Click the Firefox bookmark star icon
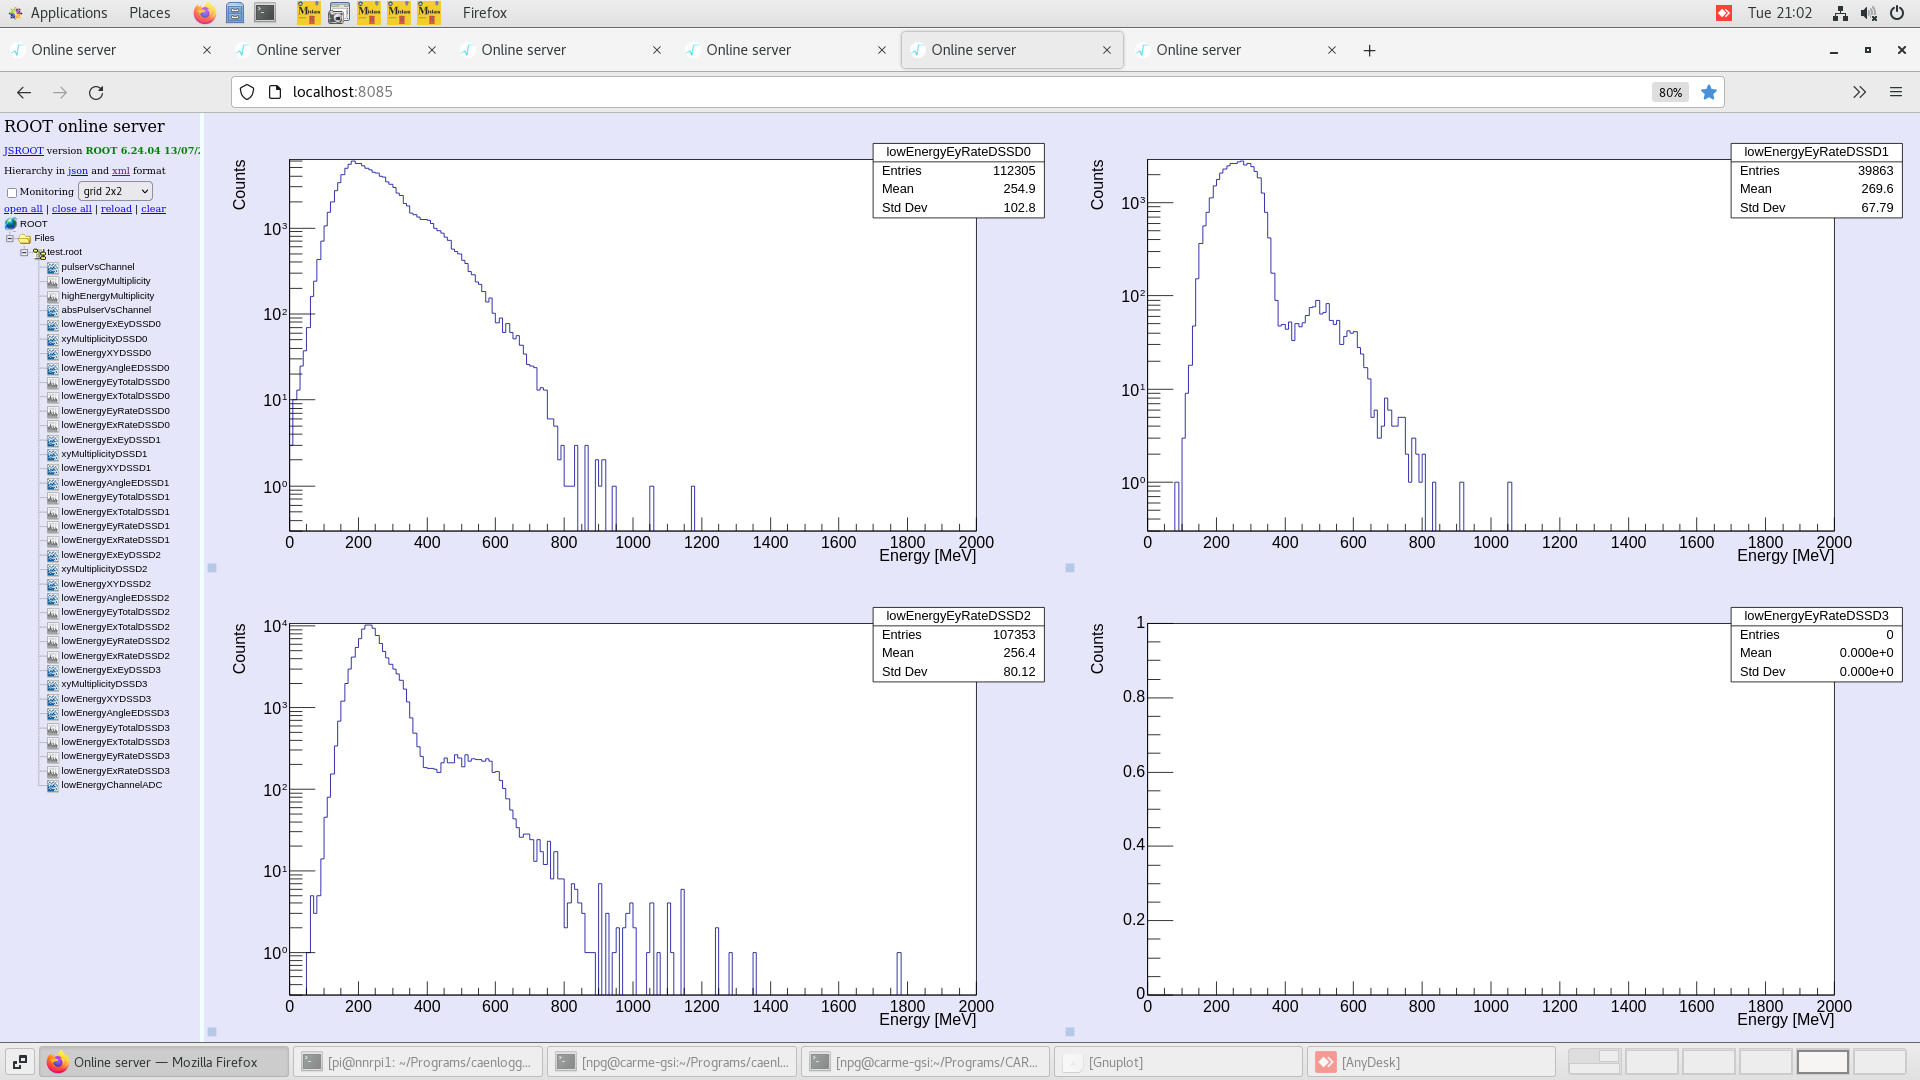1920x1080 pixels. pos(1709,92)
